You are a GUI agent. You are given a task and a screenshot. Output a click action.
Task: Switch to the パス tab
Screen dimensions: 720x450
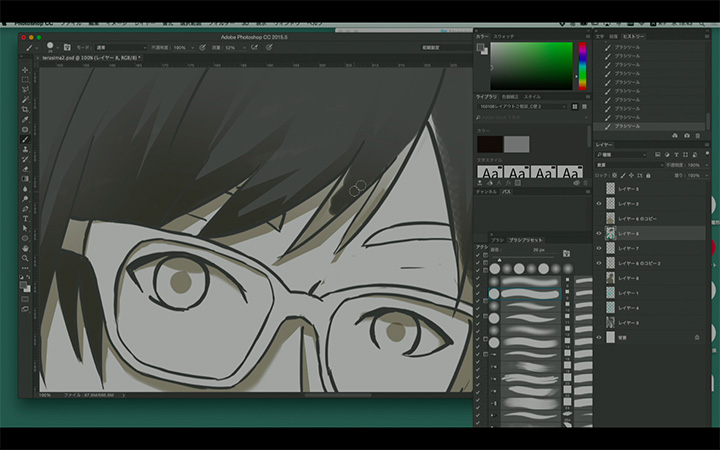[506, 191]
